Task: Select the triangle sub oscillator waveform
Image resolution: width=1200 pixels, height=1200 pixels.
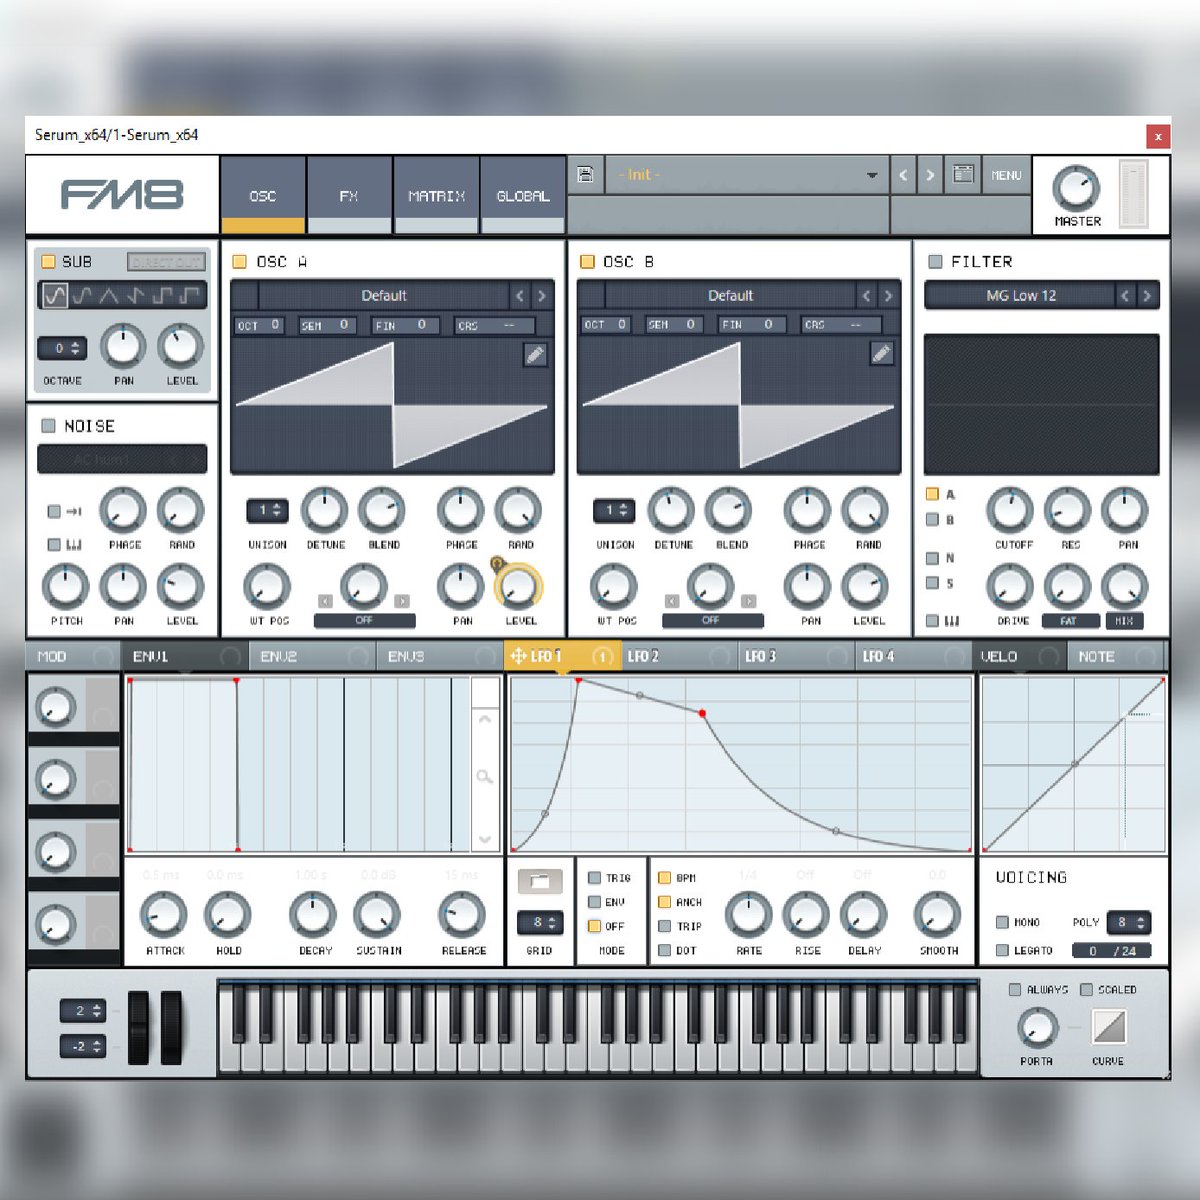Action: (108, 295)
